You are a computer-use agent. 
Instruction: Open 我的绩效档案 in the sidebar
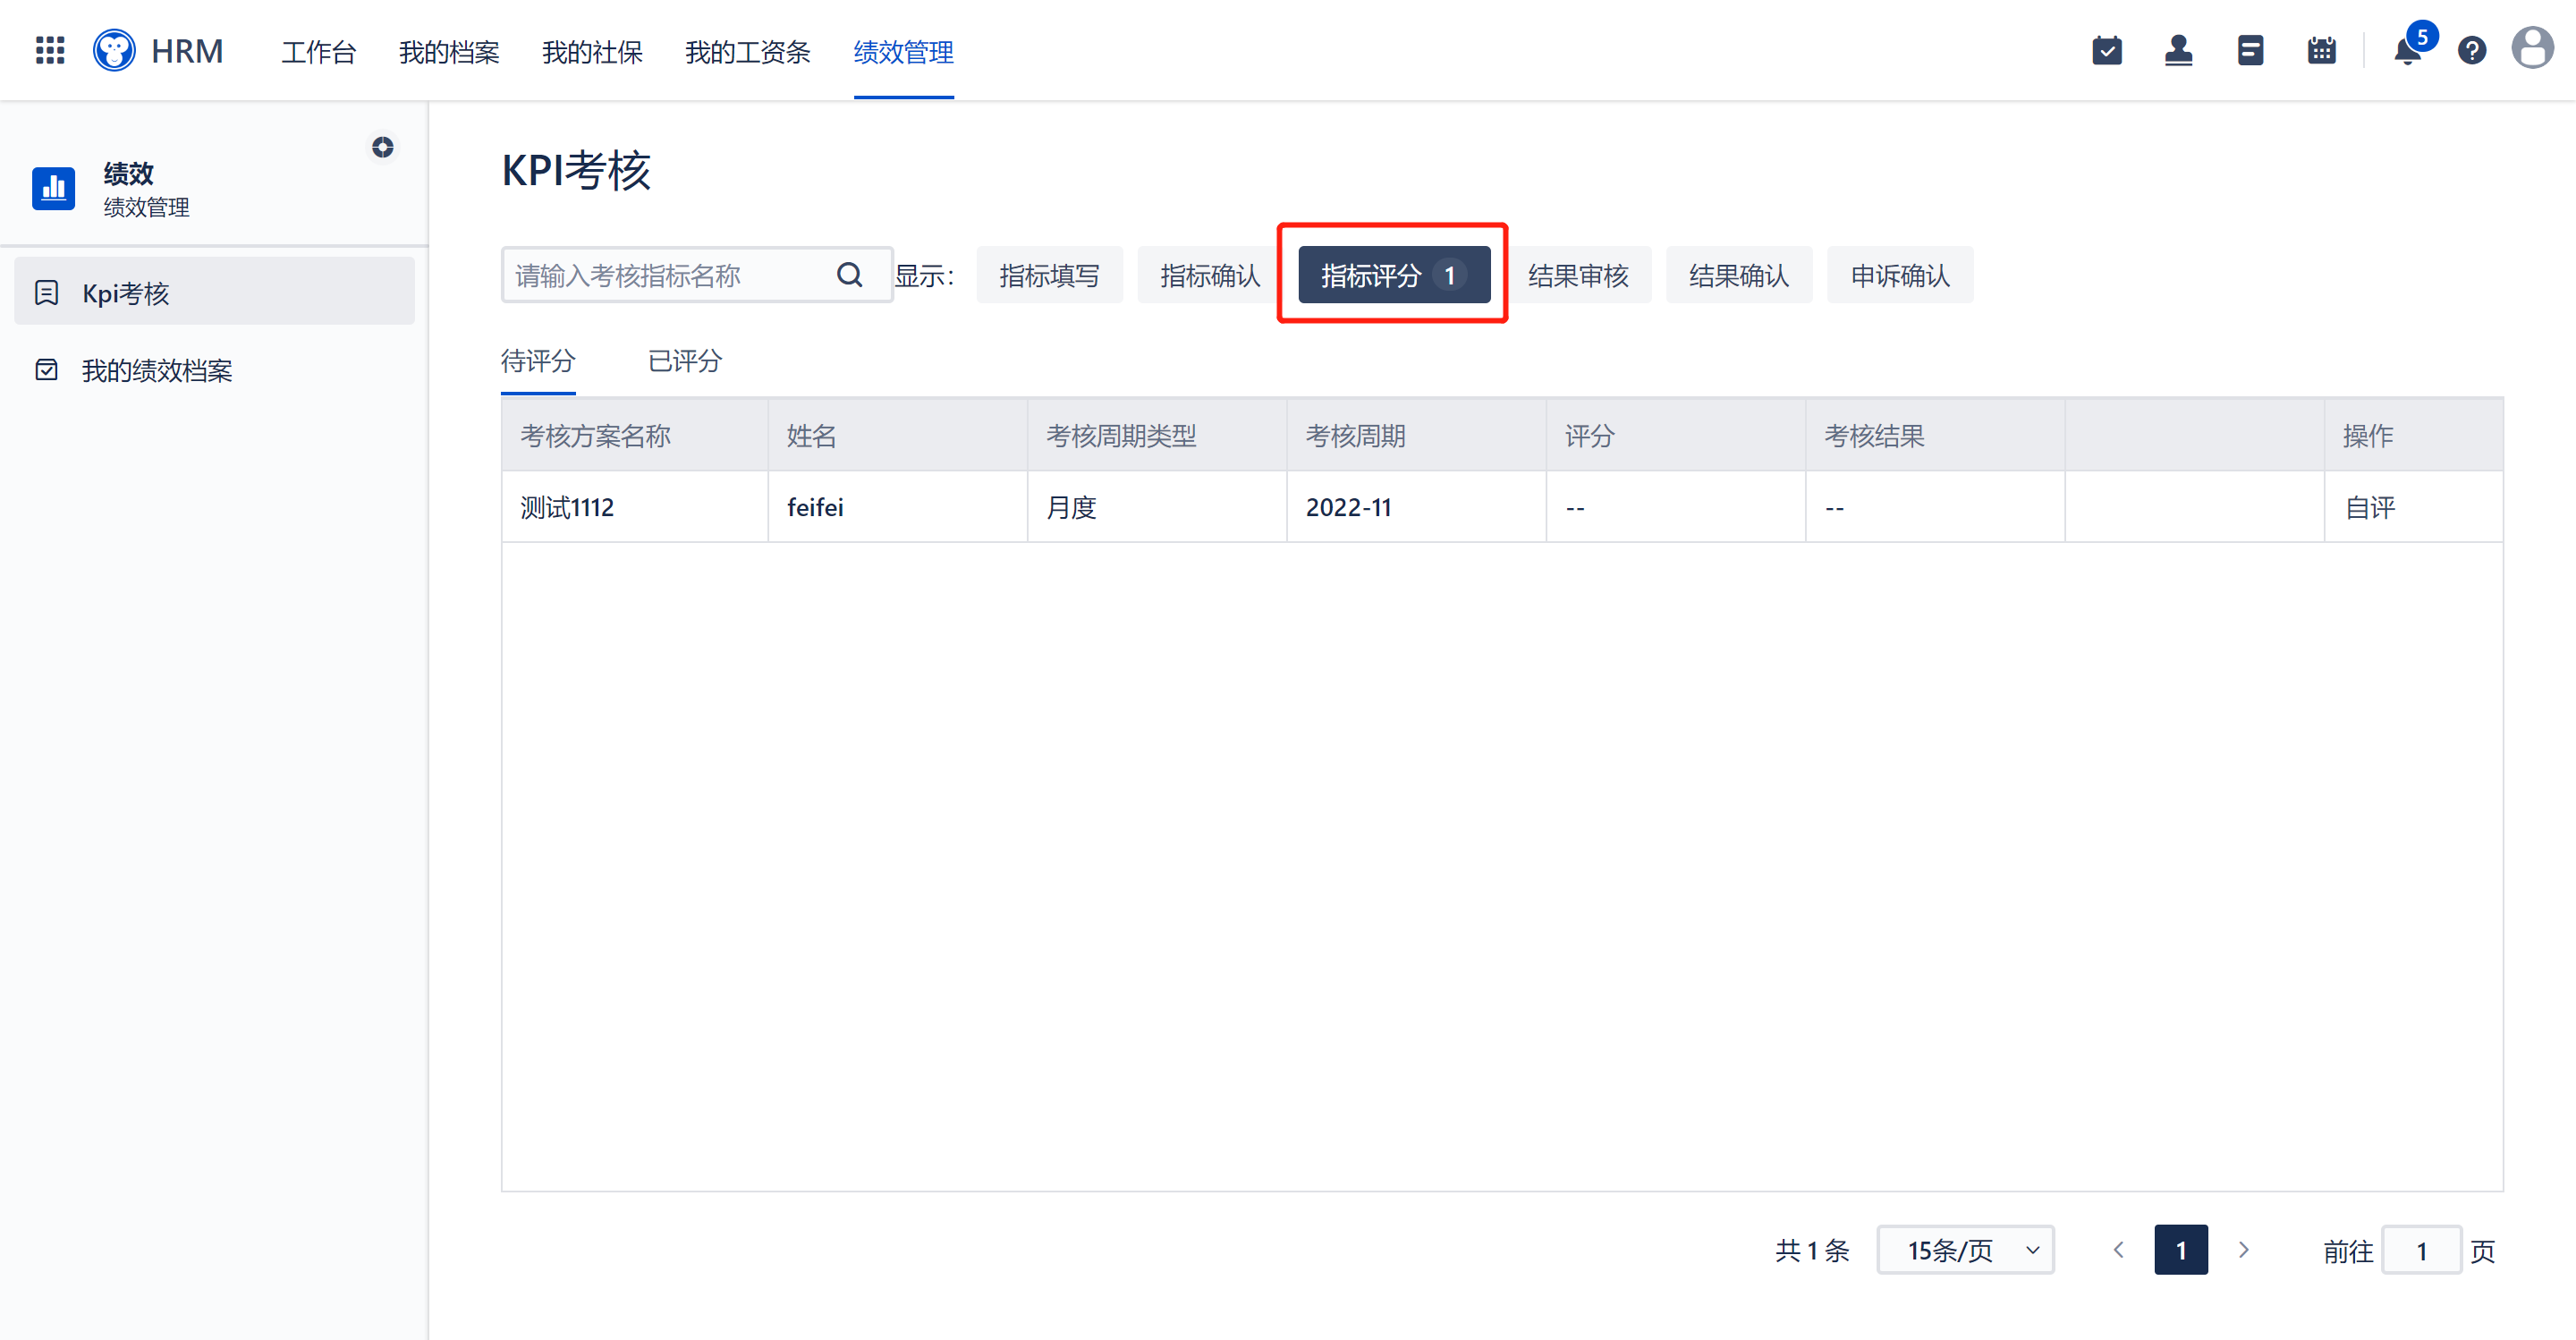(x=214, y=370)
